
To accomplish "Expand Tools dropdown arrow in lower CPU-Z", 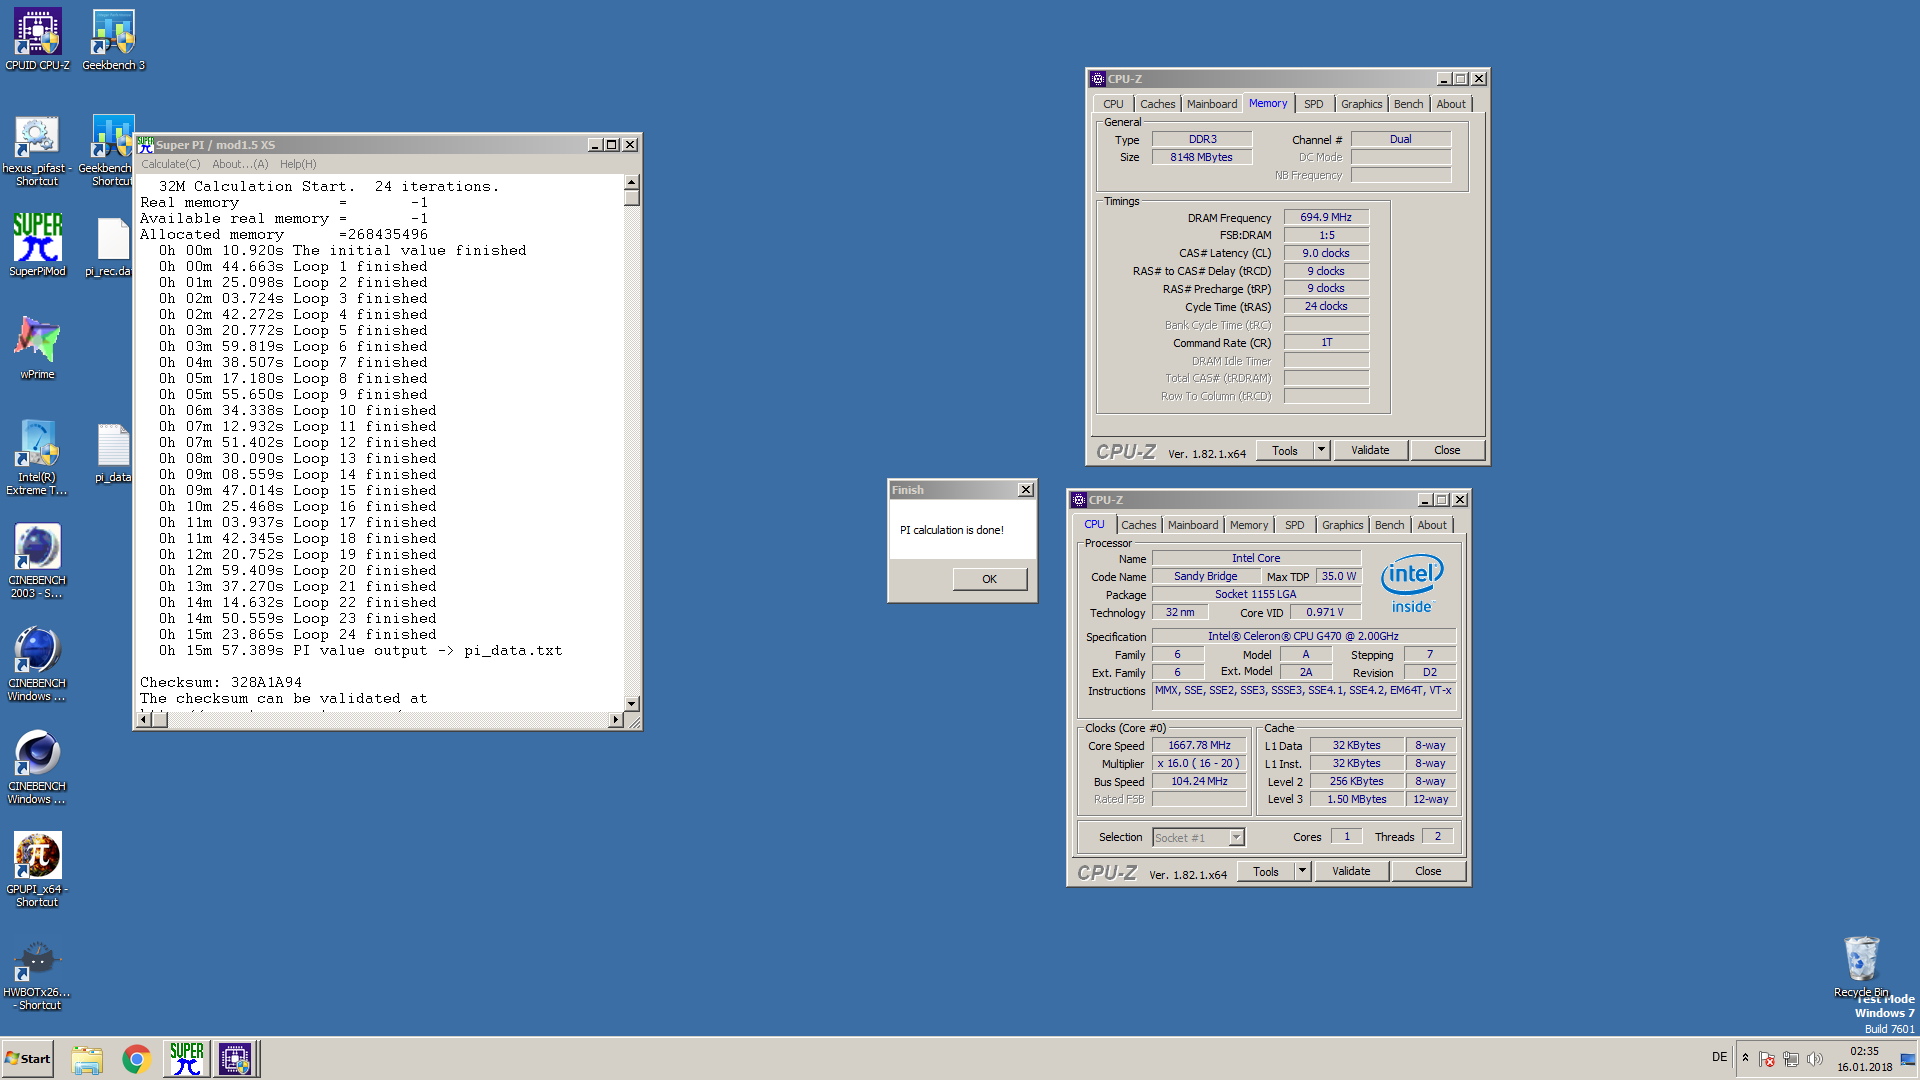I will pos(1302,871).
